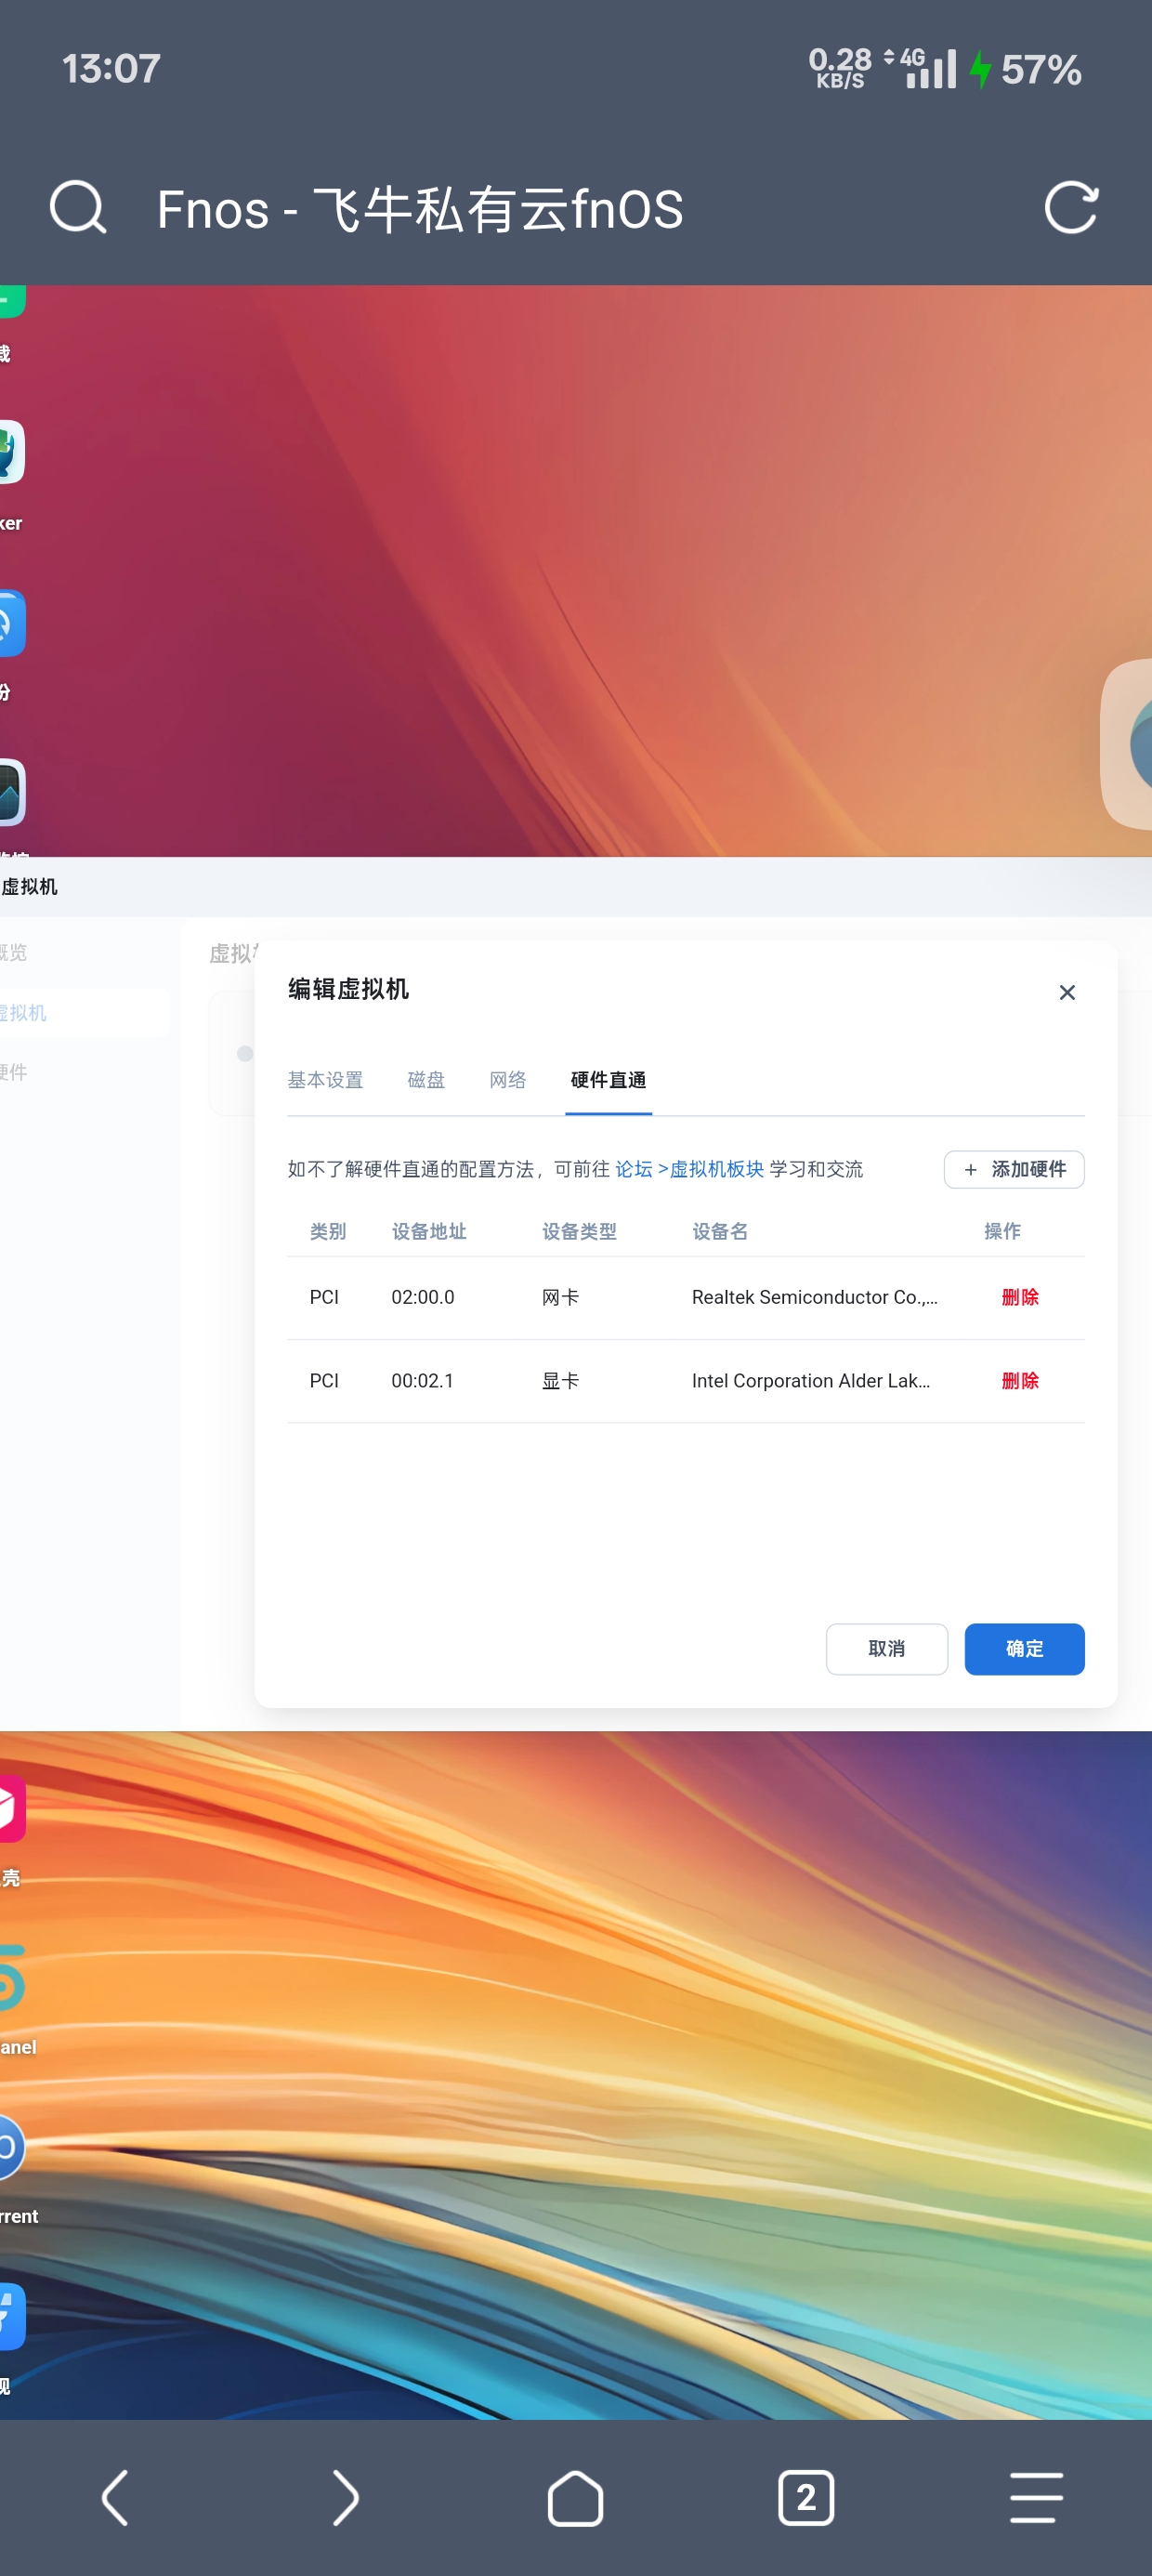
Task: Confirm changes with 确定 button
Action: 1024,1648
